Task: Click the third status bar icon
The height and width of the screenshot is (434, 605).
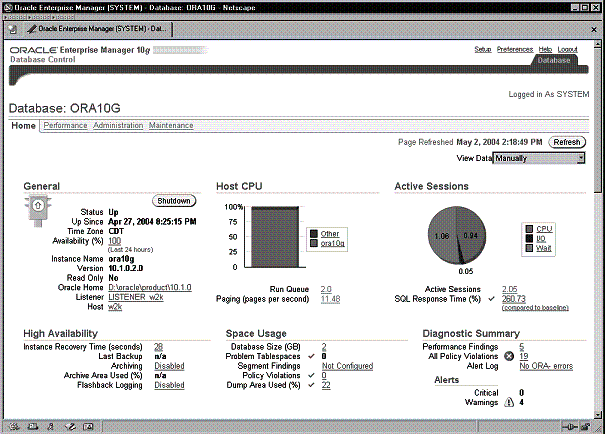Action: pos(51,426)
